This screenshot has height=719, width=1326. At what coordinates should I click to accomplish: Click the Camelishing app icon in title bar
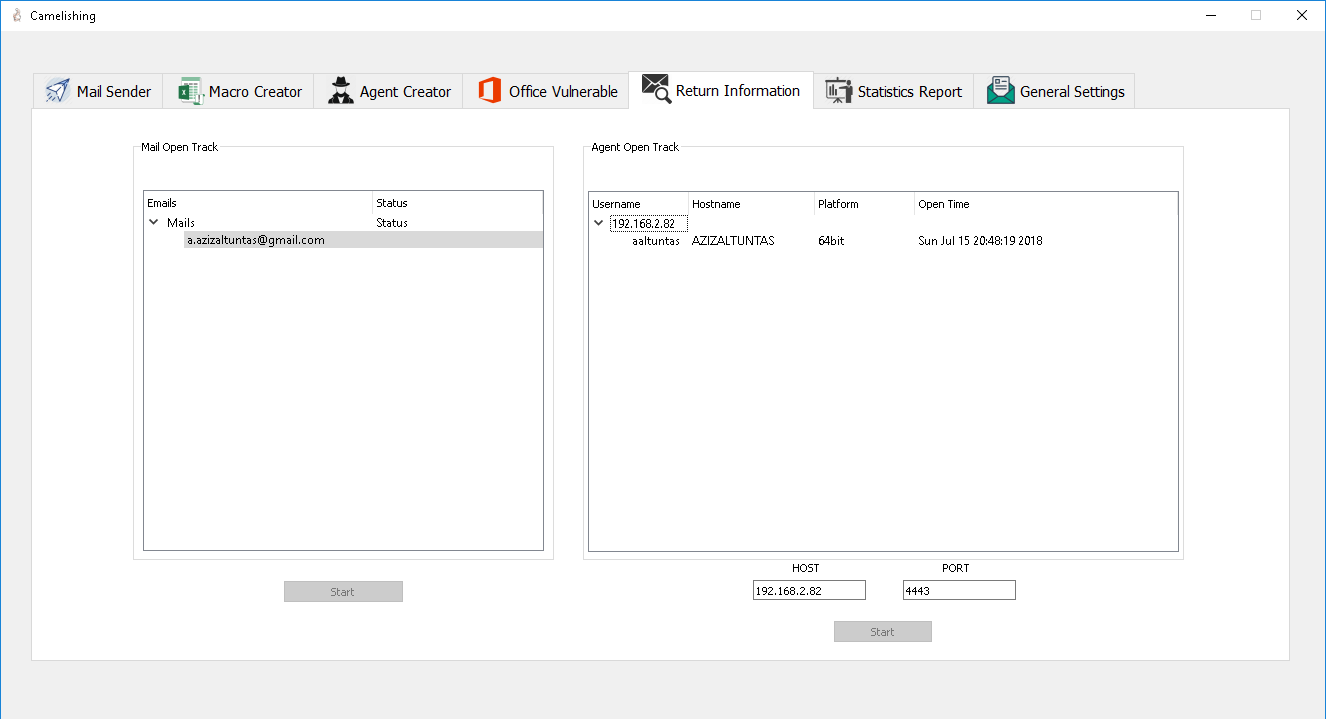point(16,15)
